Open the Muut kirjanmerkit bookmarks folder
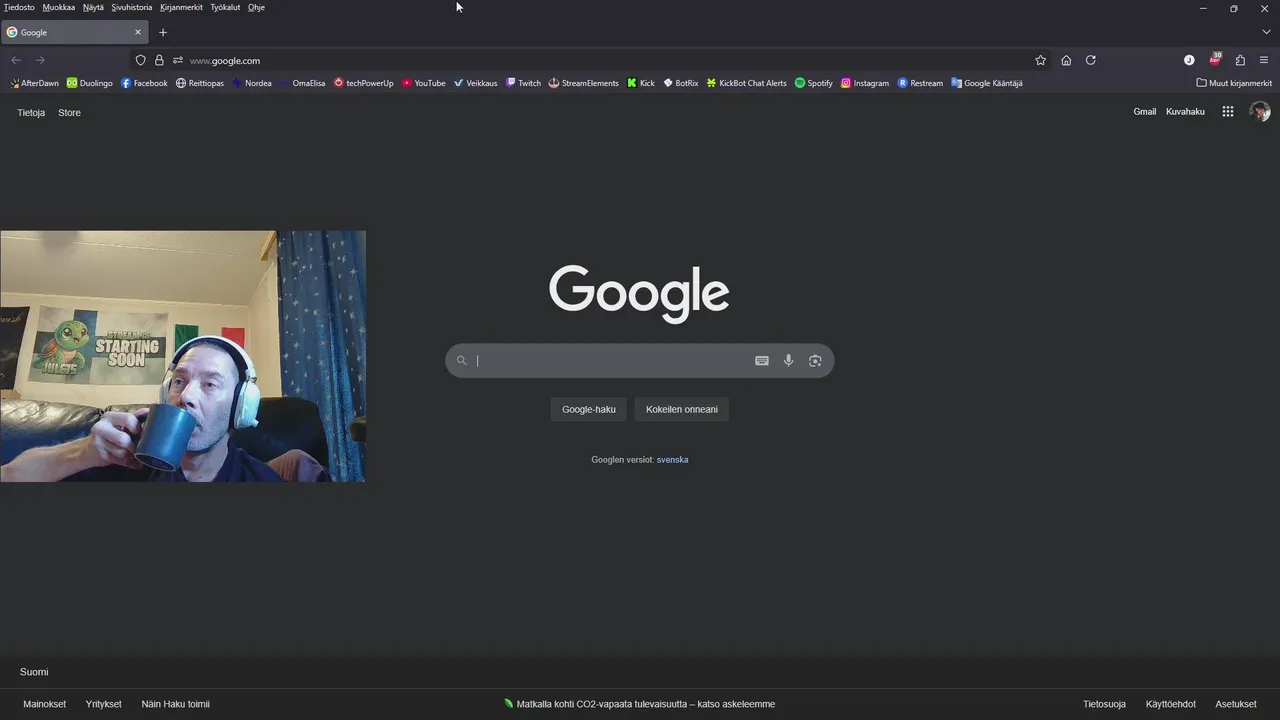Screen dimensions: 1280x720 1234,83
